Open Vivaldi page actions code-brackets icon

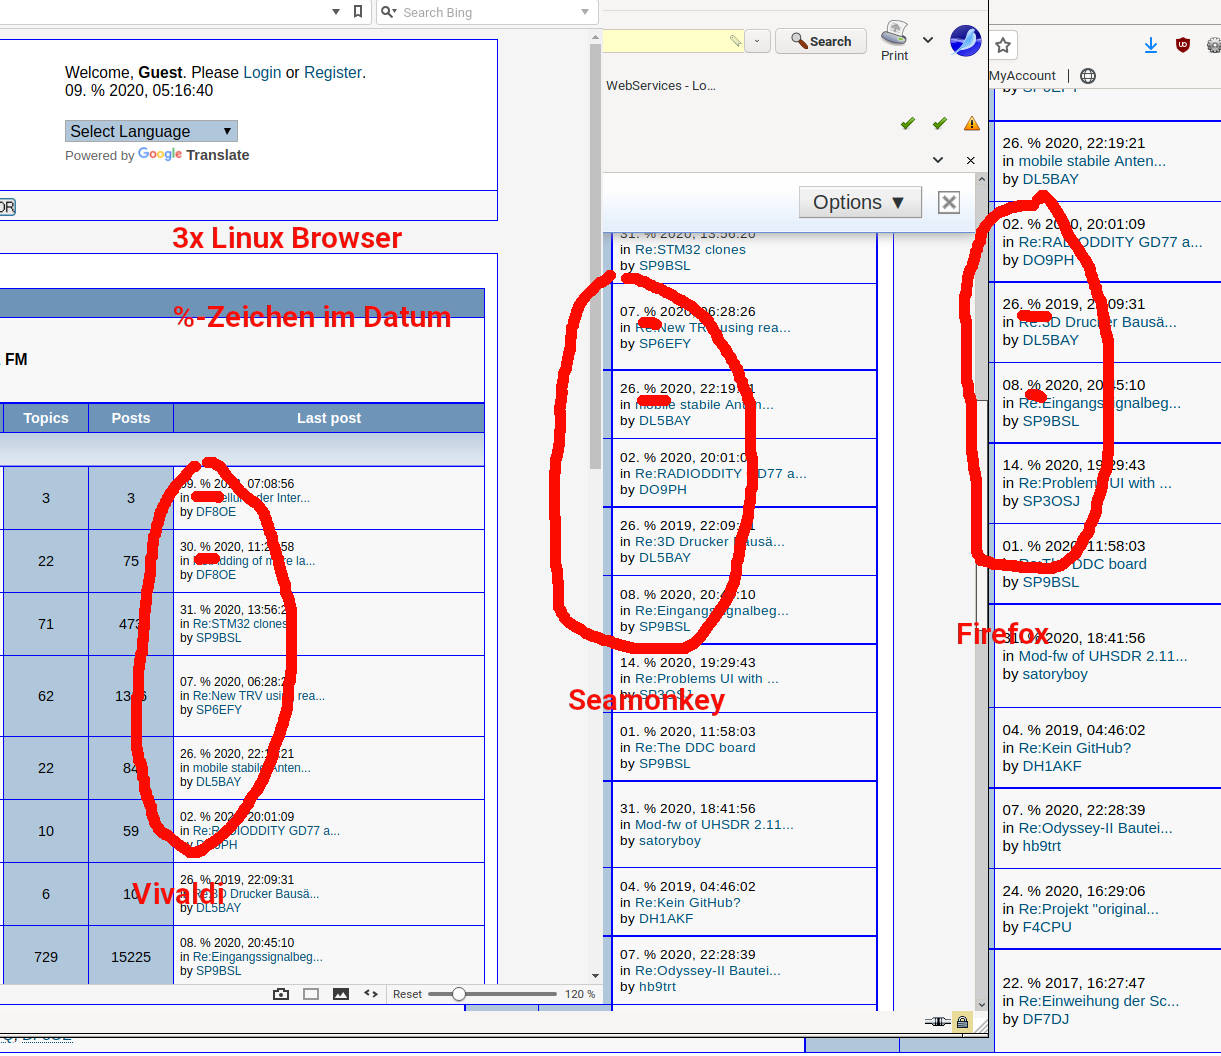(x=371, y=994)
